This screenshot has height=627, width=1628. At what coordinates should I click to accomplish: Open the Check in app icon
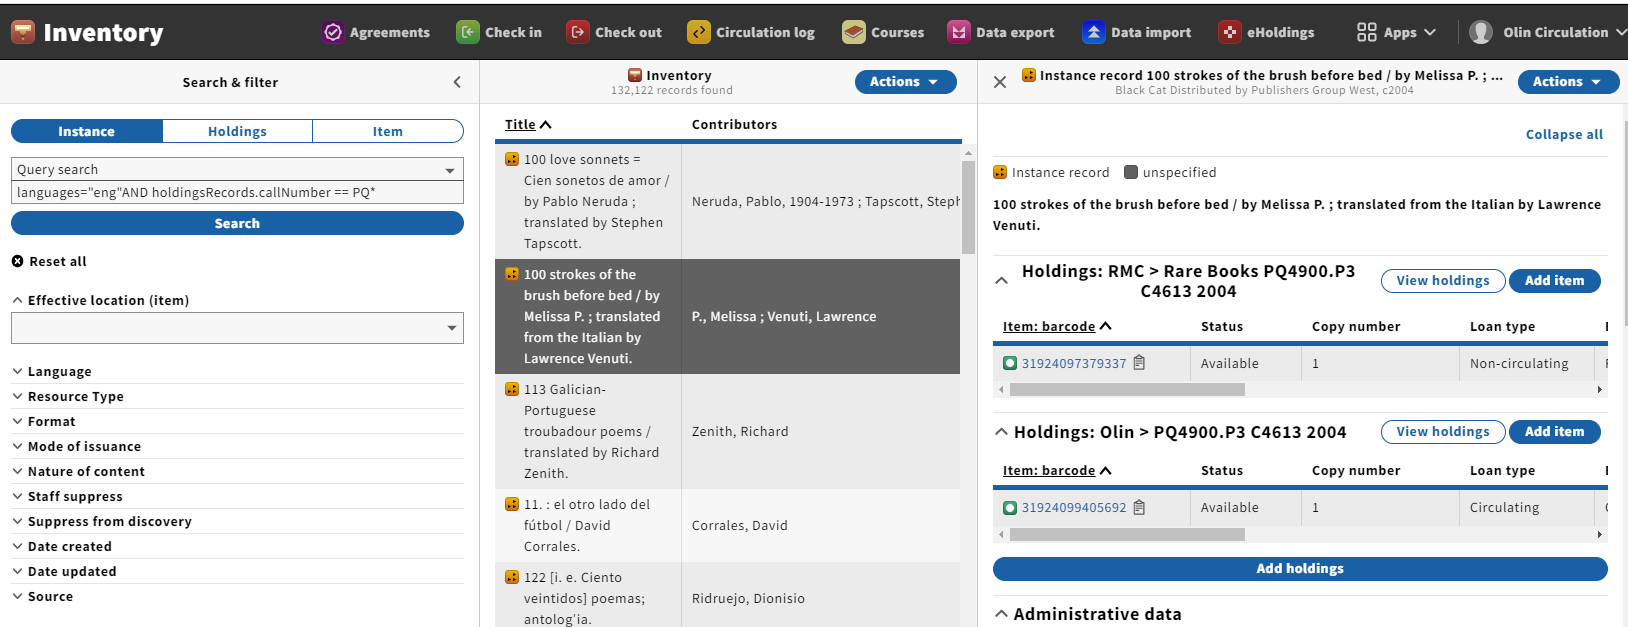(467, 32)
